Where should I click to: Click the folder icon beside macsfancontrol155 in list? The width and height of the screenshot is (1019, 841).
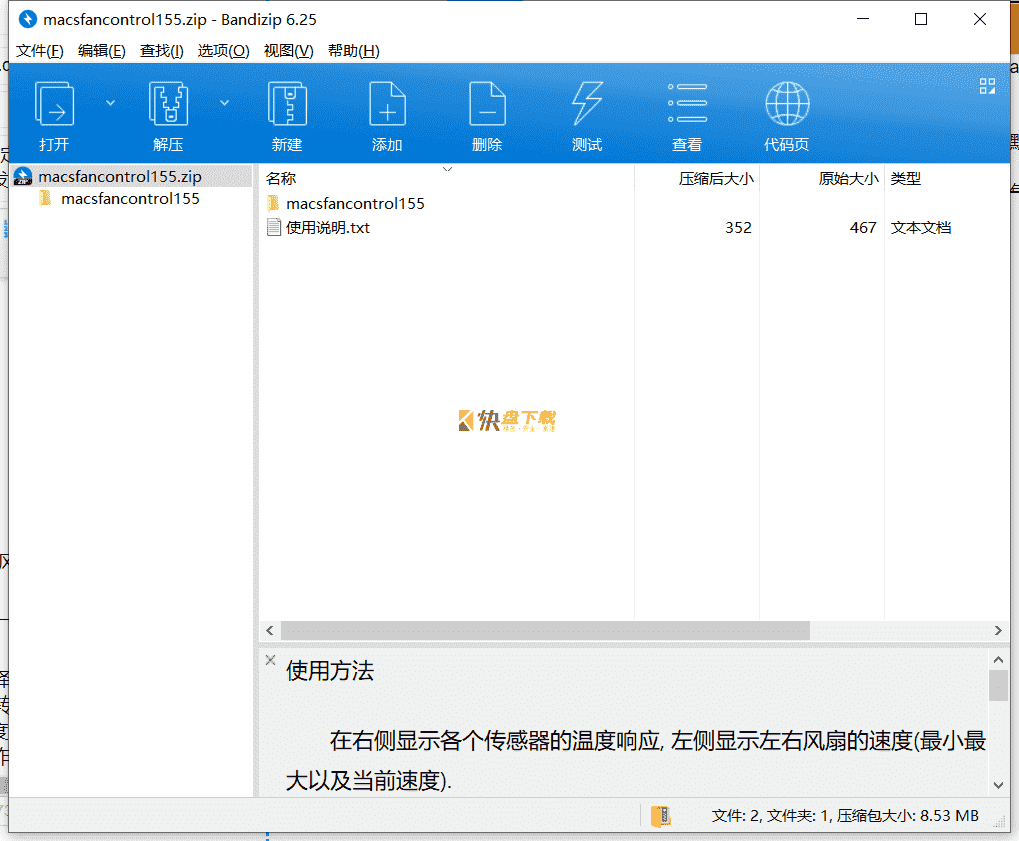tap(274, 203)
